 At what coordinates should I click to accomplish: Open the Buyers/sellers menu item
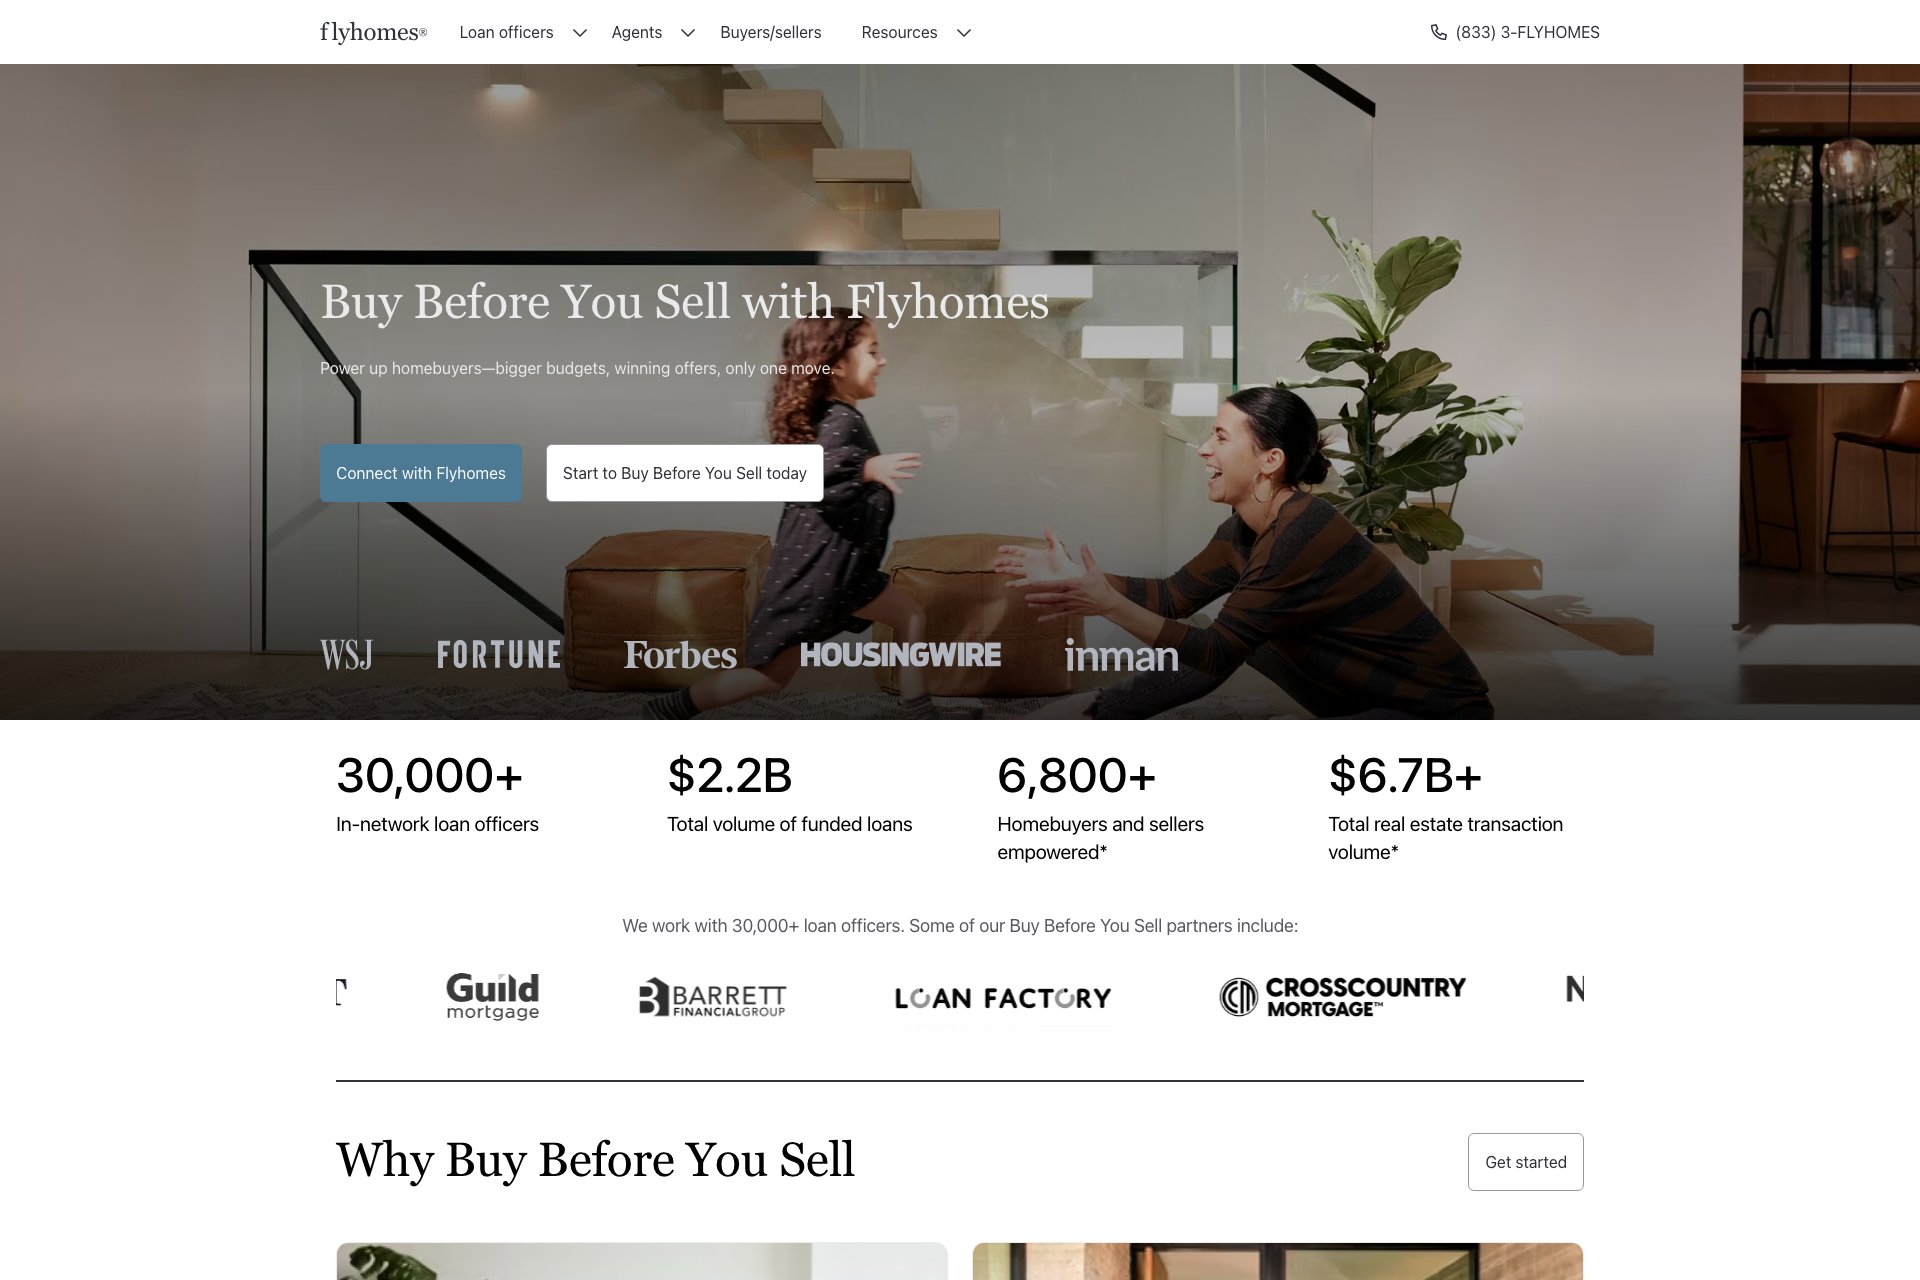coord(770,32)
